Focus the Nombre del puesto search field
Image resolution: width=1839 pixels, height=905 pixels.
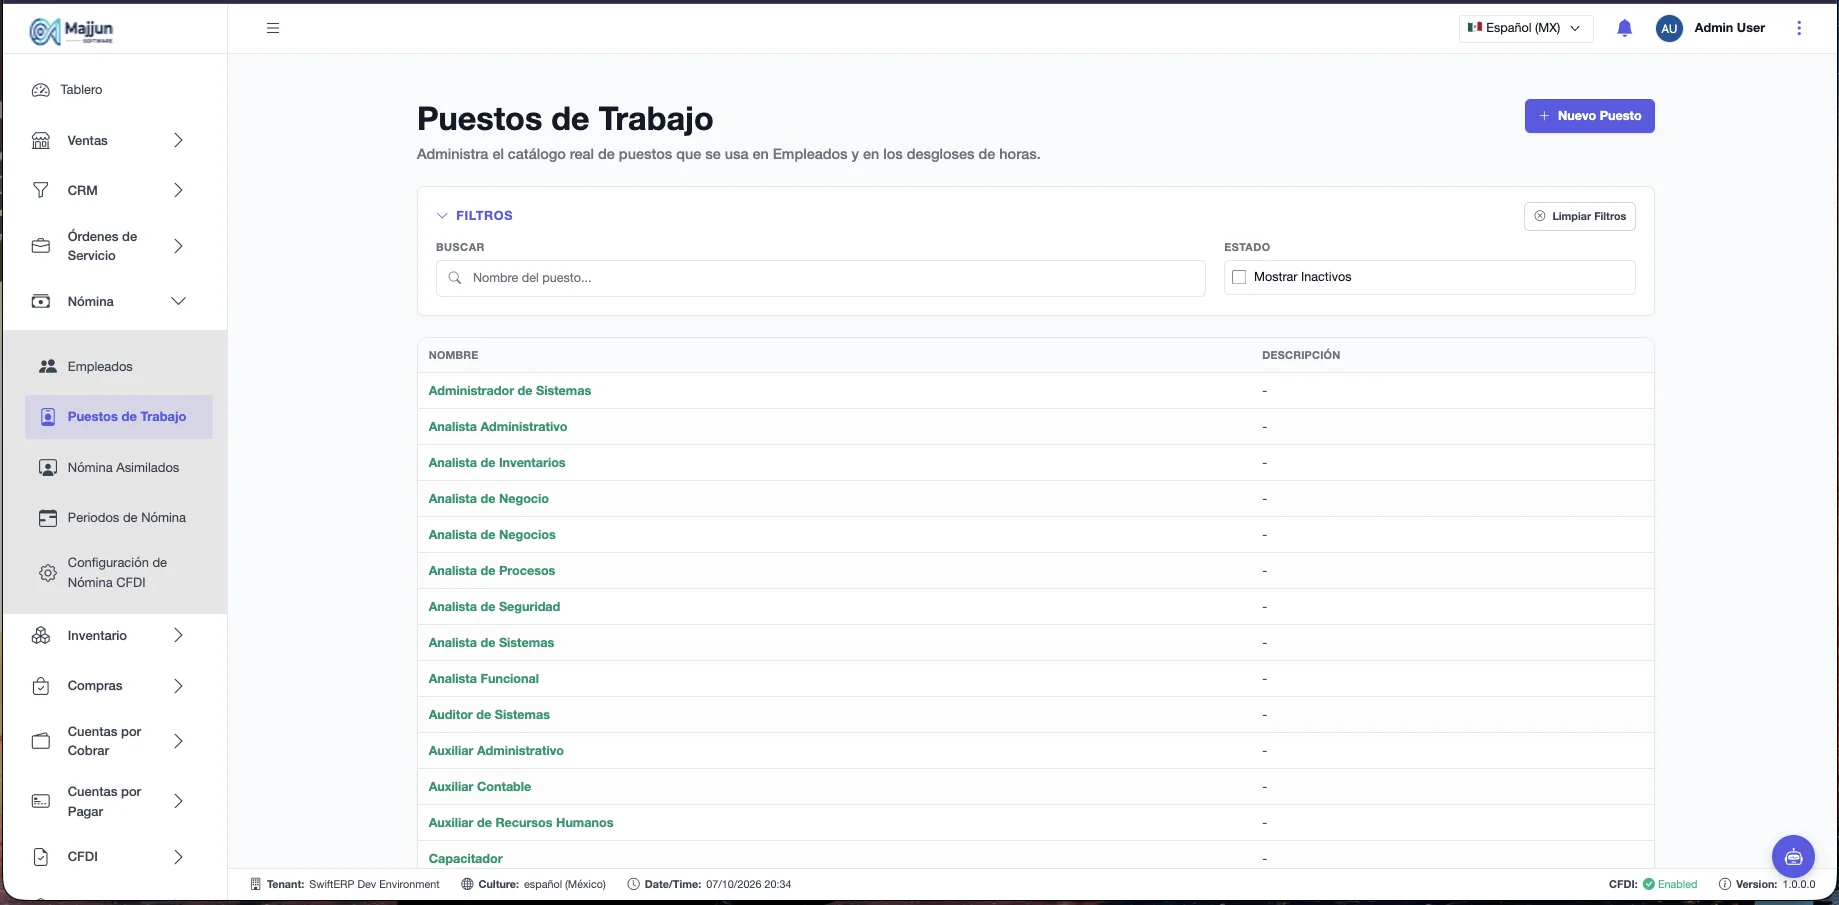click(x=821, y=278)
